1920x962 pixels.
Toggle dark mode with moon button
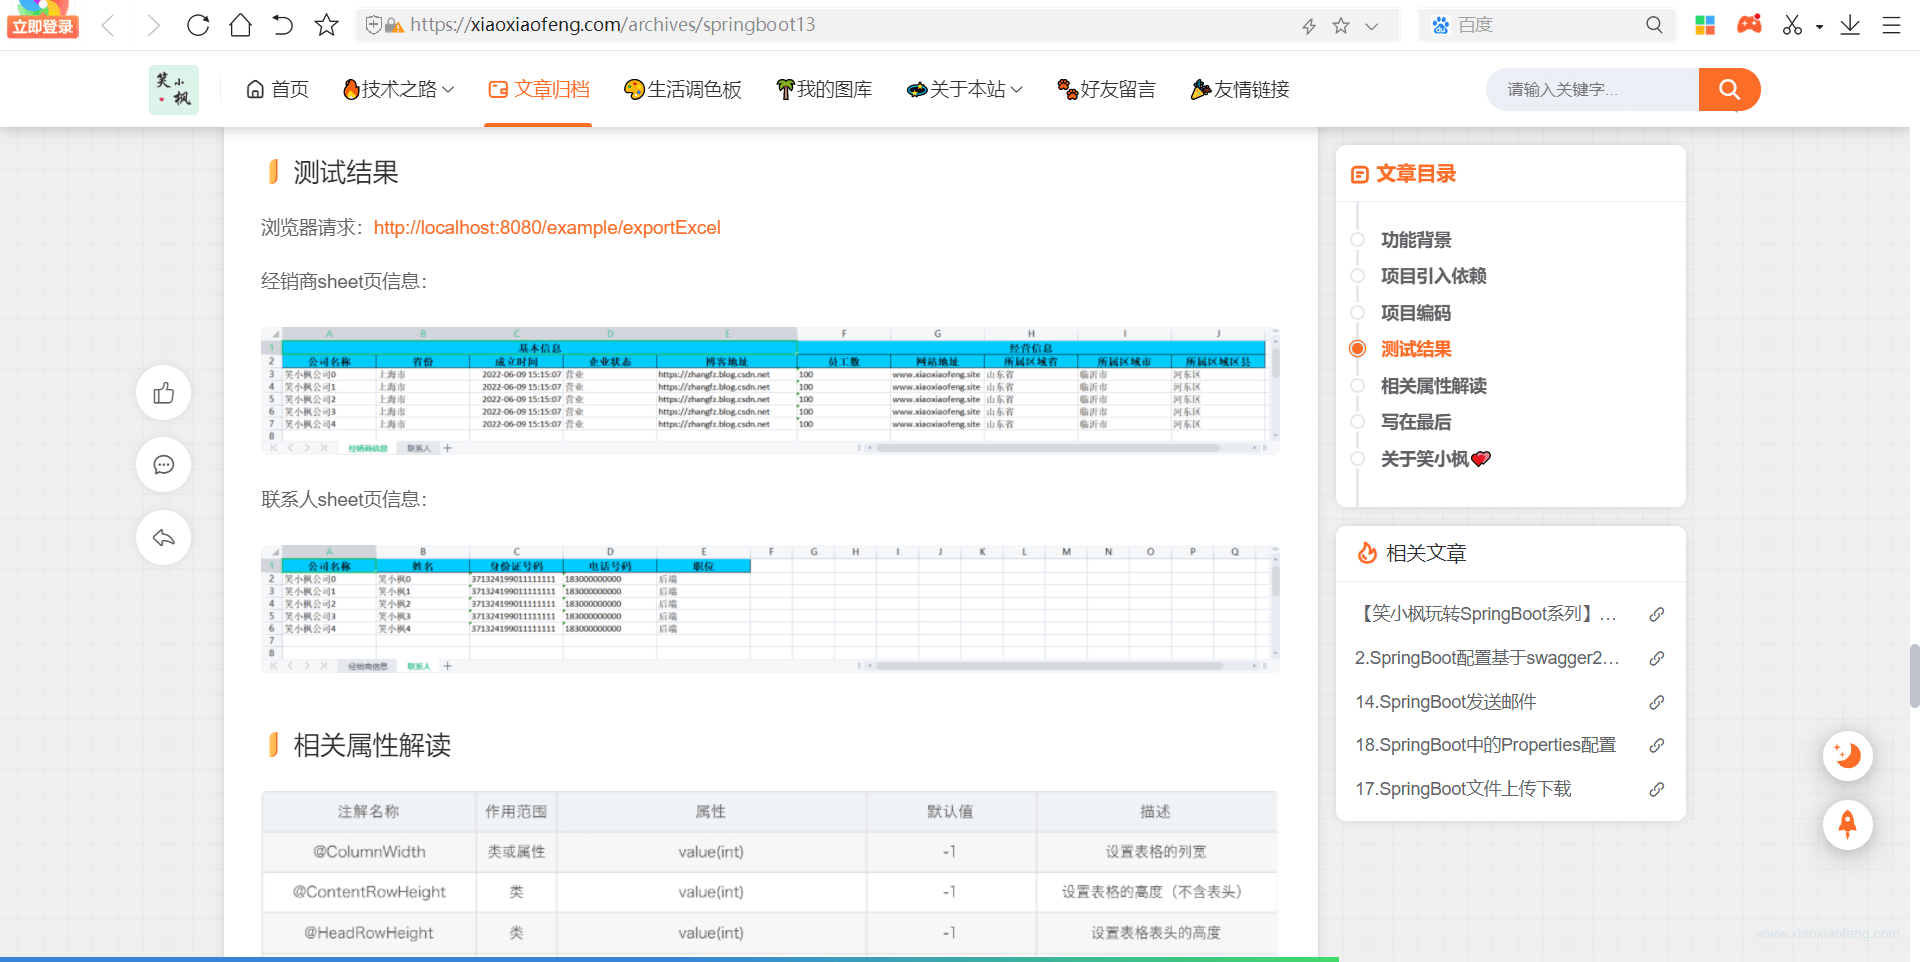coord(1848,755)
